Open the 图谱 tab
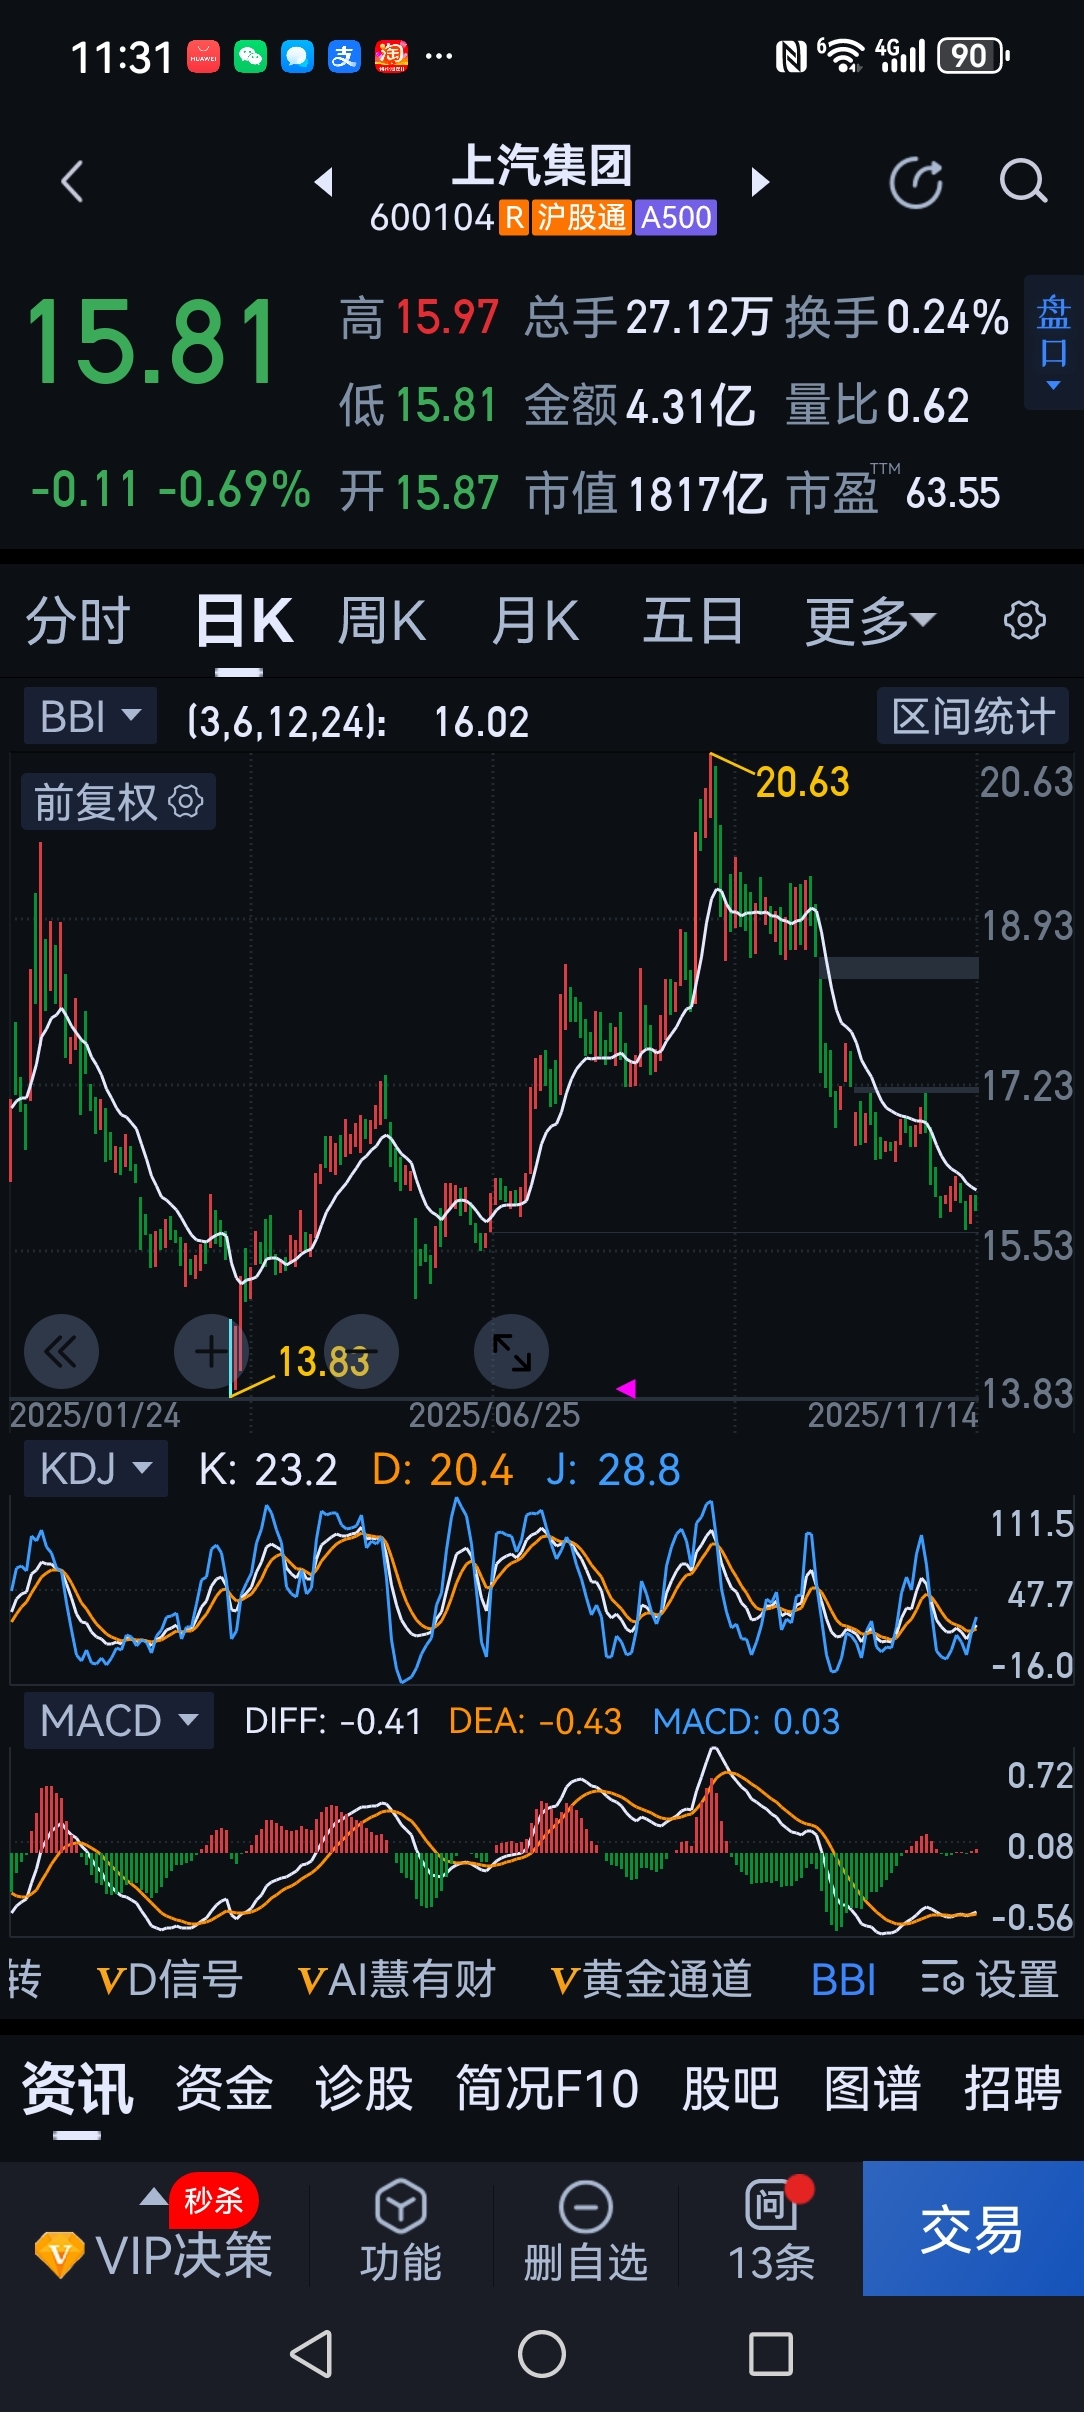 click(872, 2088)
